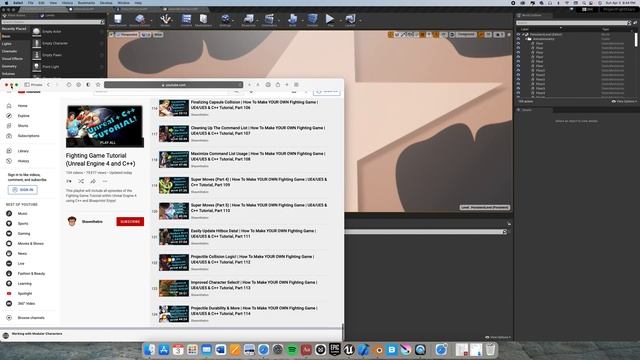Open the Content browser toolbar icon
The height and width of the screenshot is (360, 640).
[187, 20]
